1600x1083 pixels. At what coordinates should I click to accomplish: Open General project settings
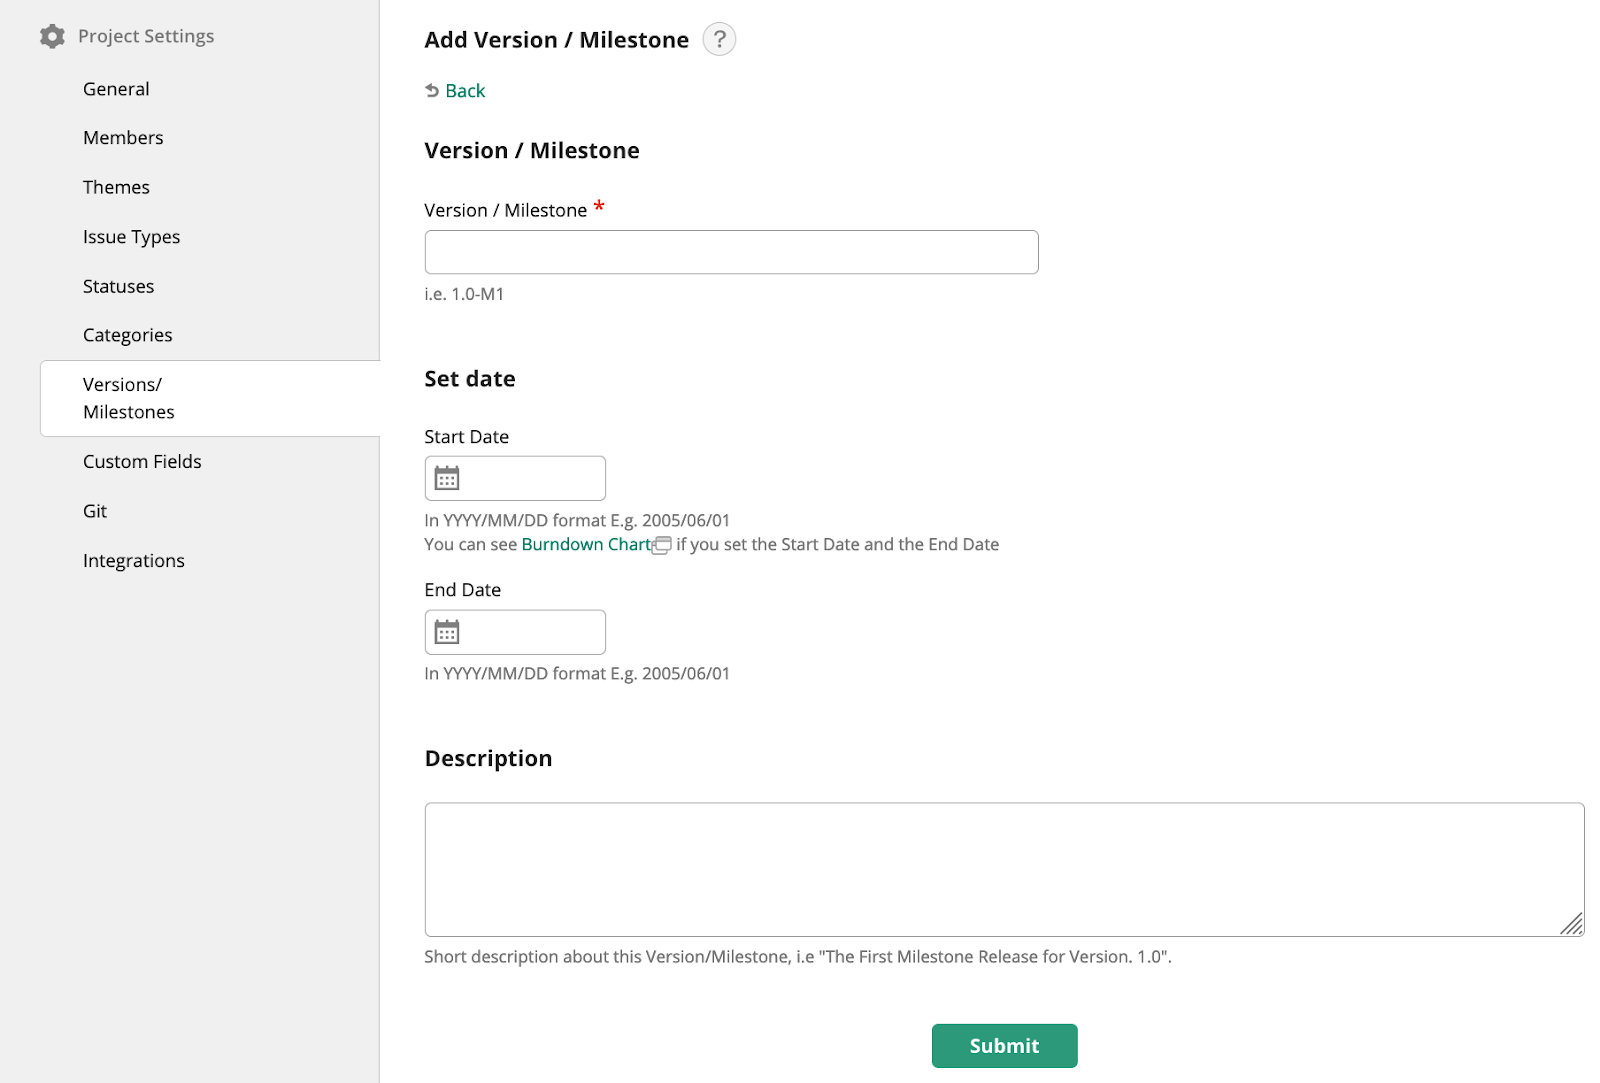point(116,89)
